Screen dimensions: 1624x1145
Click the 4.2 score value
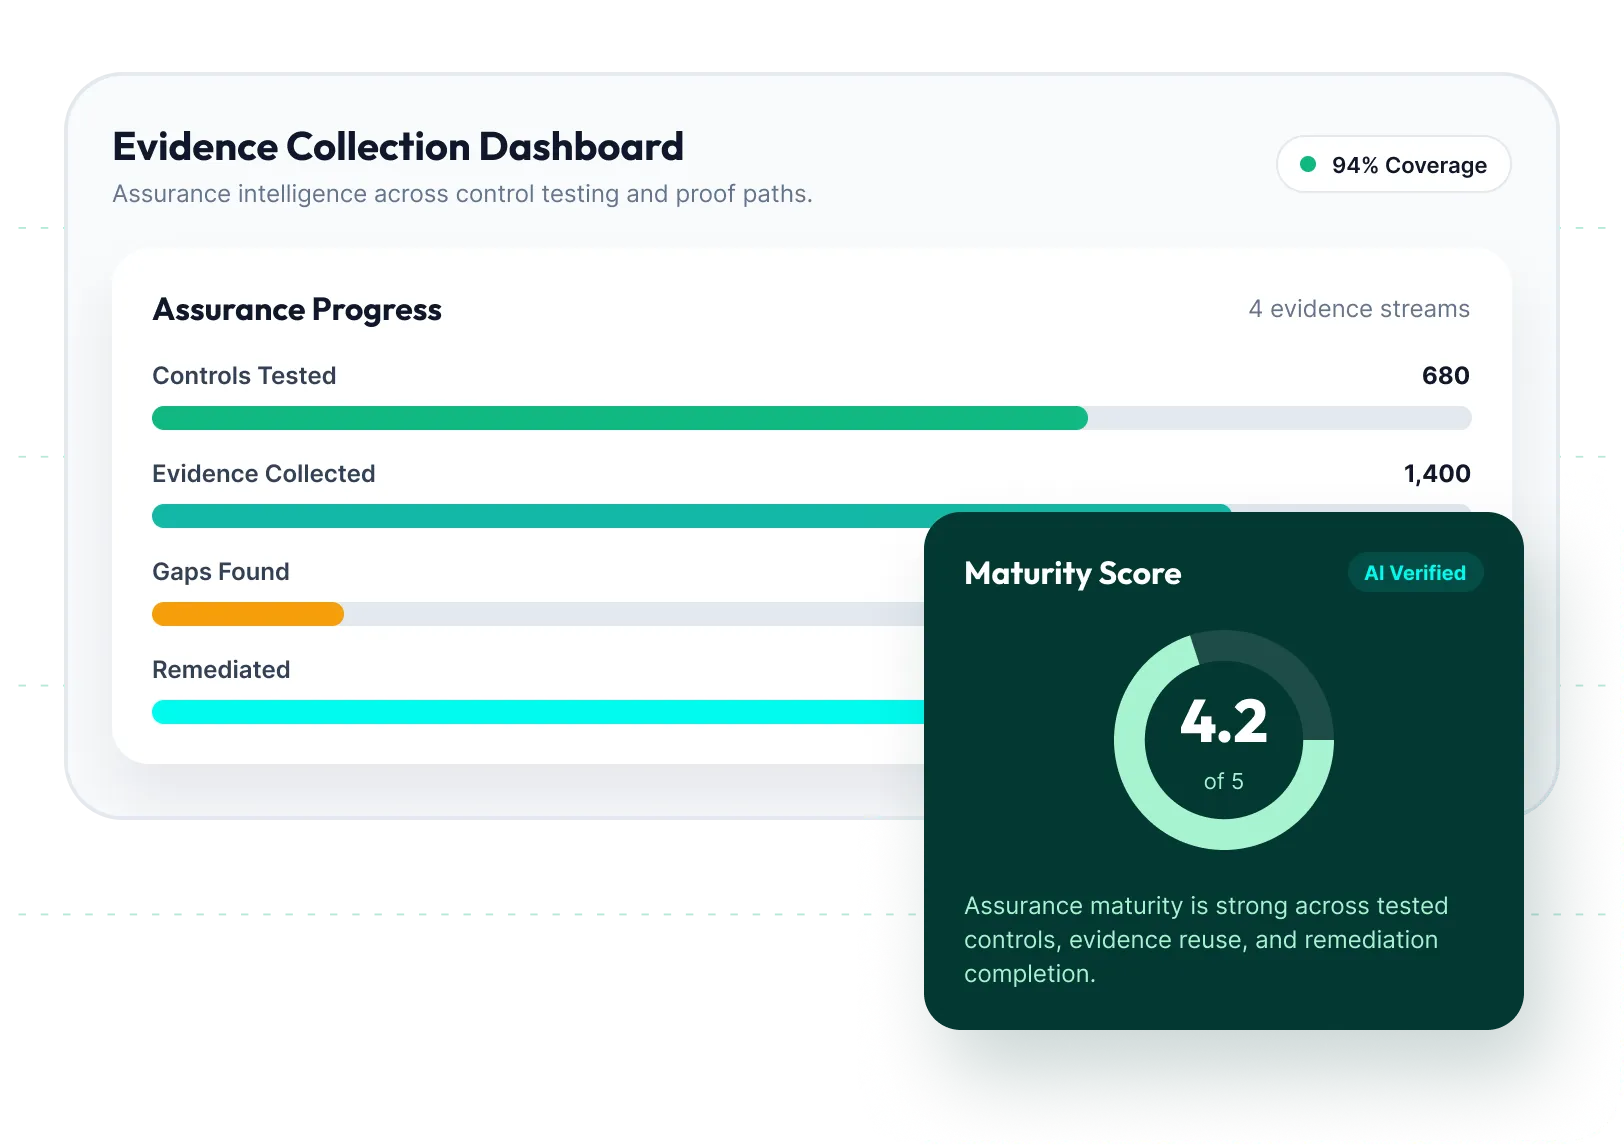[x=1224, y=722]
